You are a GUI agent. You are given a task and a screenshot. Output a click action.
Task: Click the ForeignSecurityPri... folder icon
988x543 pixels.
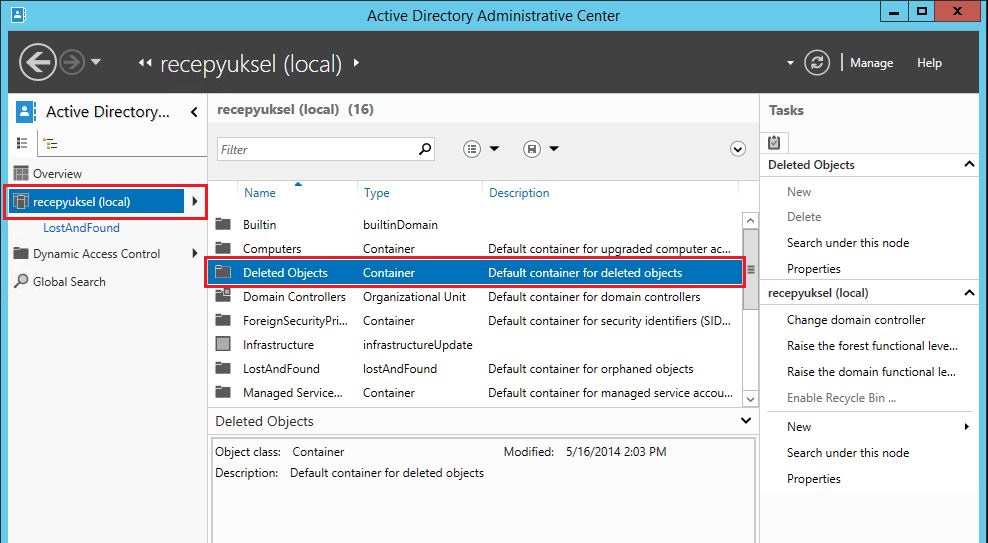[223, 320]
